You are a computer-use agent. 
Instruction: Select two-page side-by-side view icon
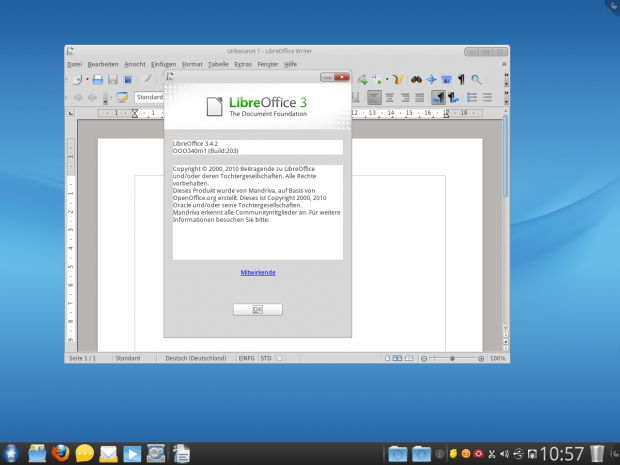click(397, 358)
